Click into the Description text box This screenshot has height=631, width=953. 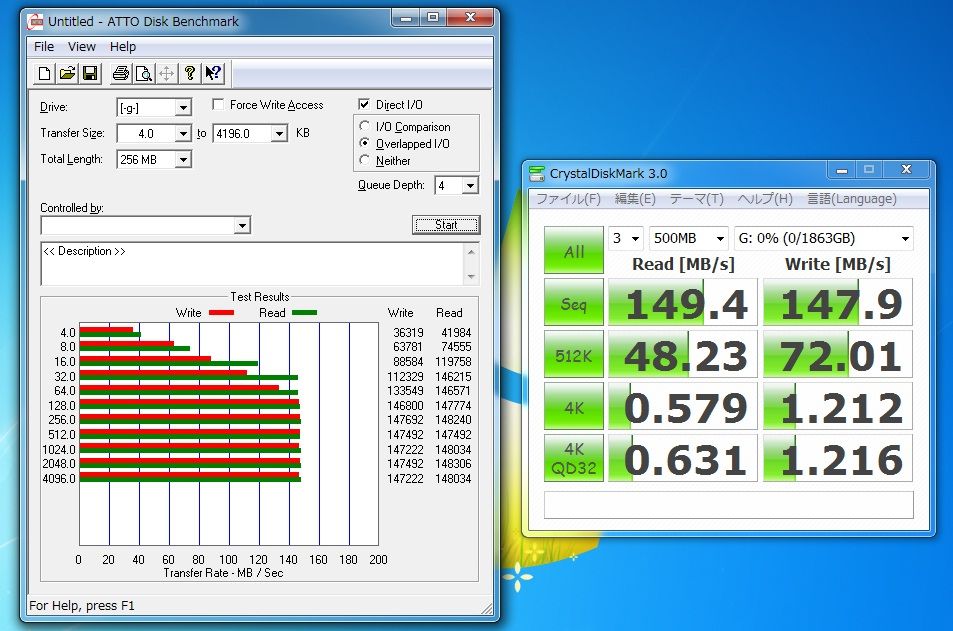[x=254, y=264]
